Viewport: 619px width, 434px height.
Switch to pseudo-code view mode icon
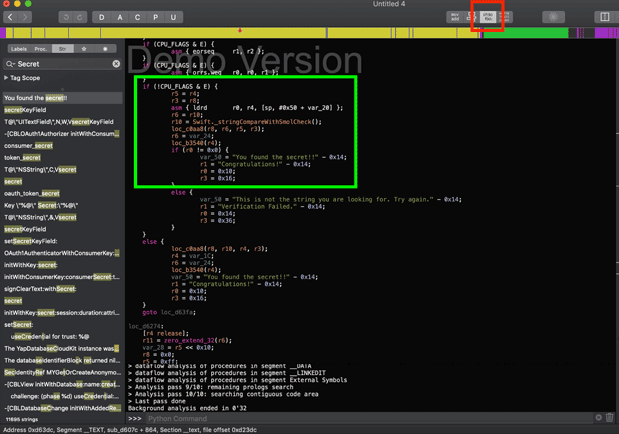tap(488, 17)
